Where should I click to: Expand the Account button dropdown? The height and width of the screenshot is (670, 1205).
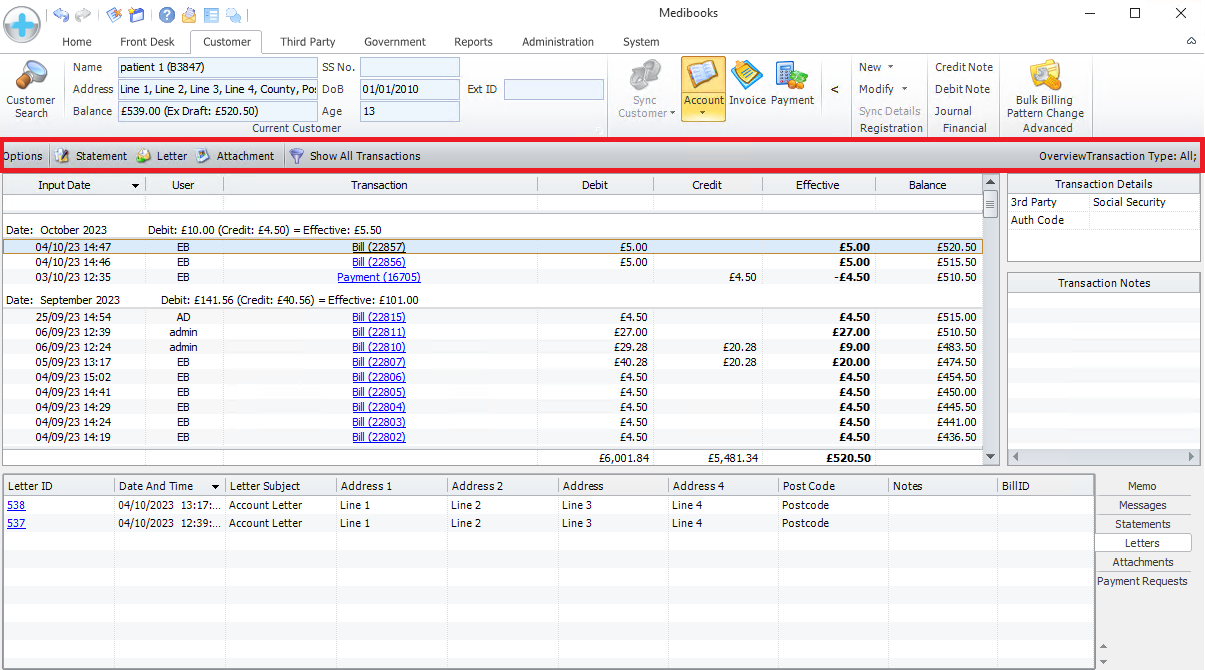pyautogui.click(x=703, y=114)
